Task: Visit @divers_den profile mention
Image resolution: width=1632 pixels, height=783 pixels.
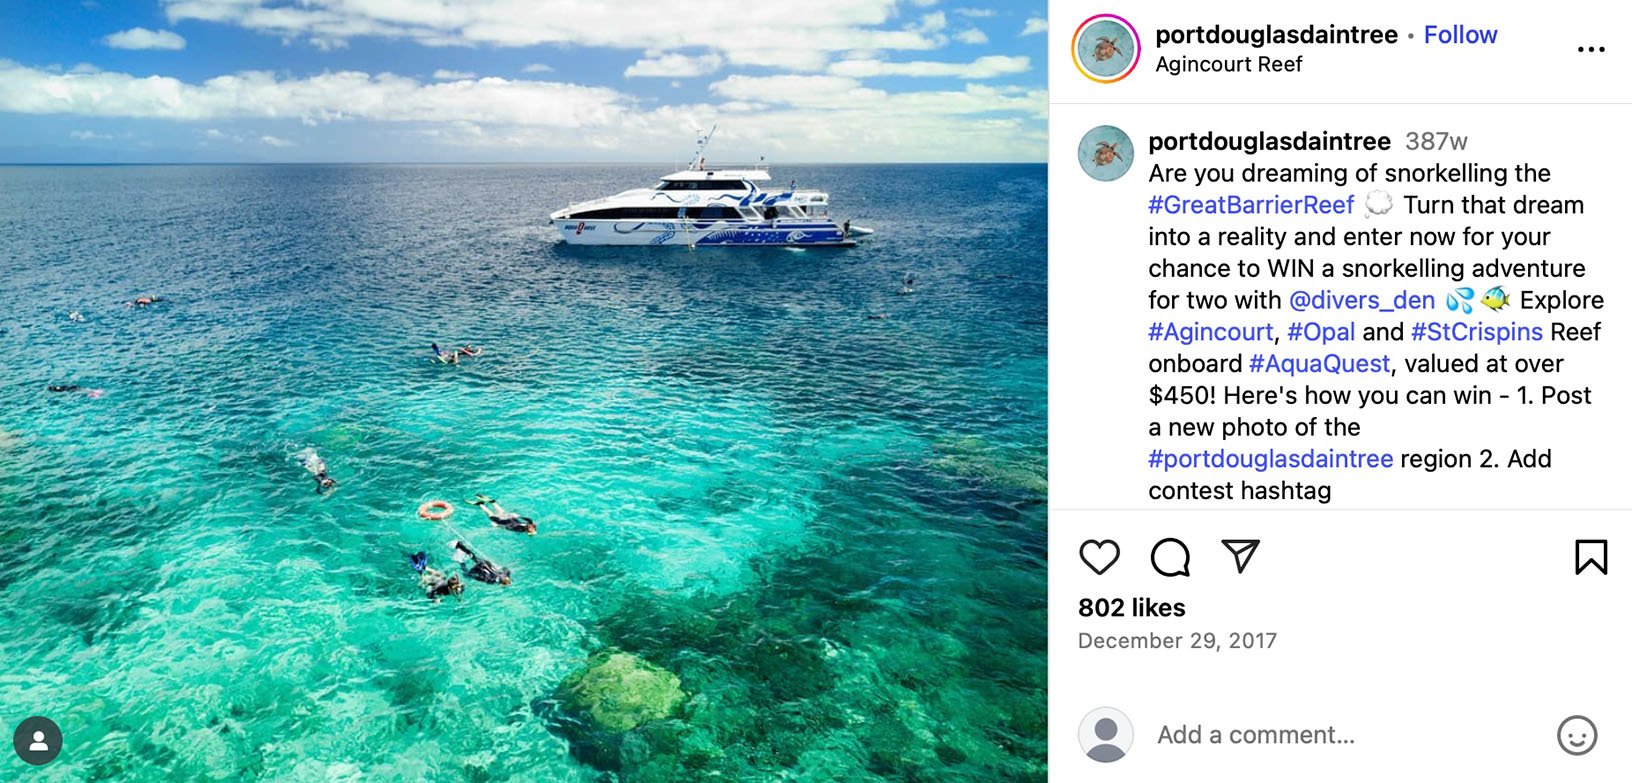Action: (1361, 300)
